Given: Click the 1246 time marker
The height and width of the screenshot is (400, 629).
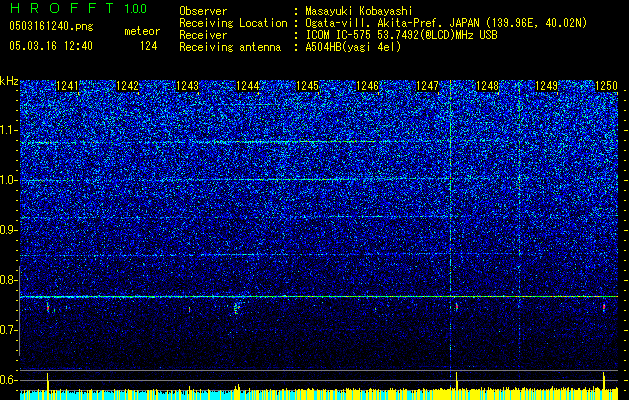Looking at the screenshot, I should (367, 86).
